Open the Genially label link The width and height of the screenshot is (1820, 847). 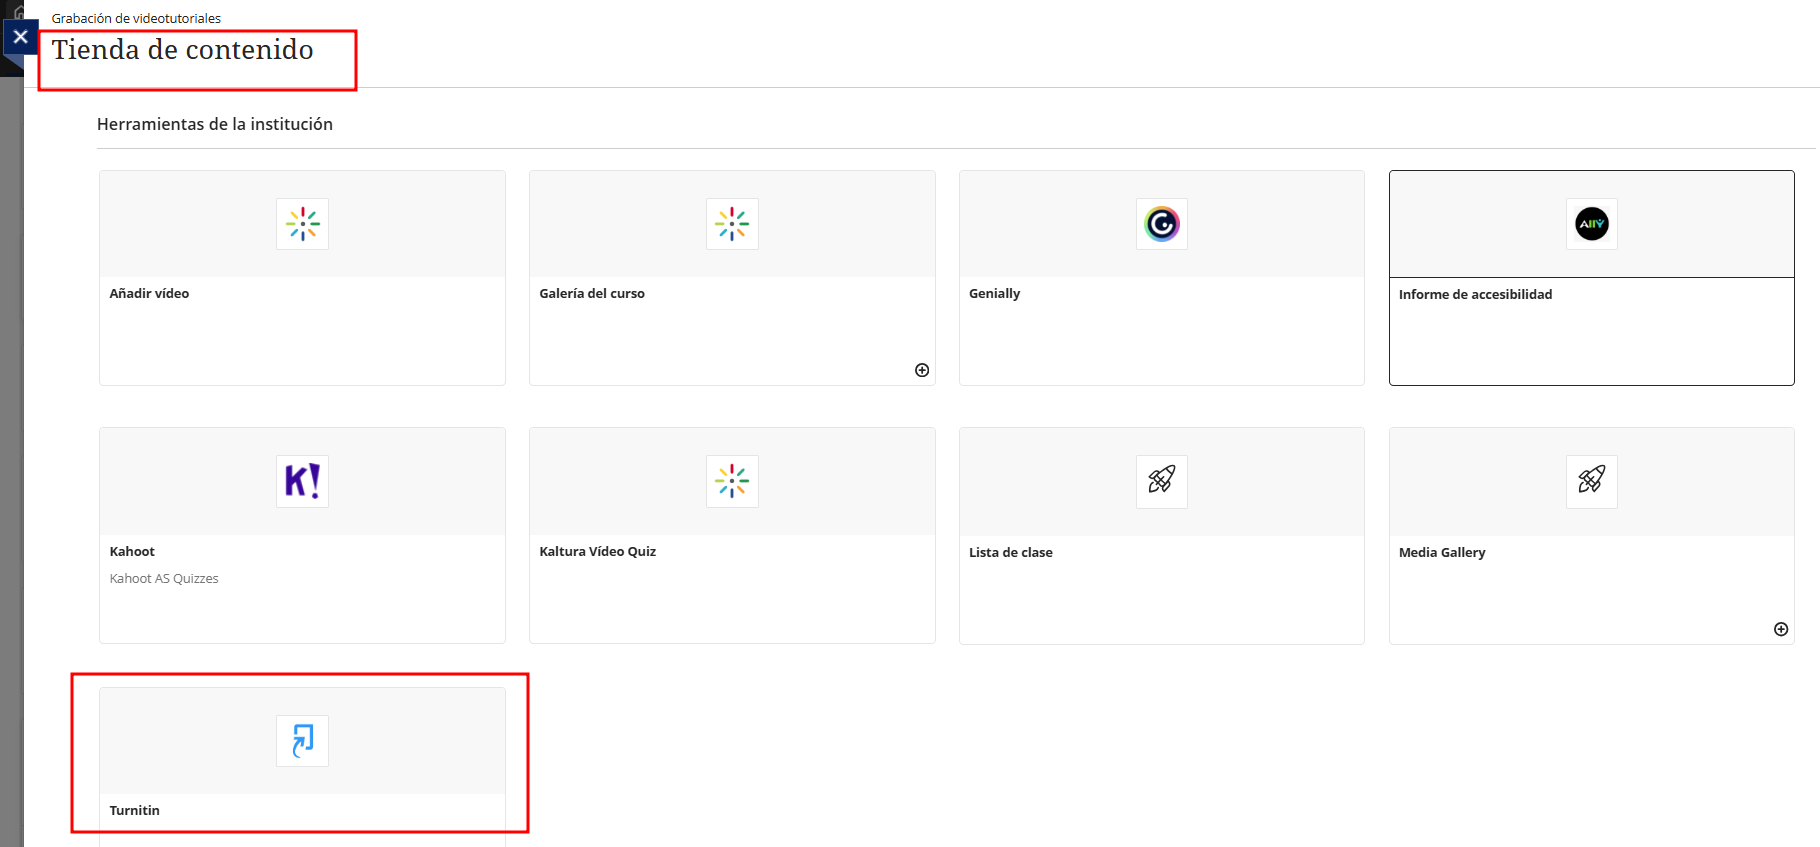point(994,293)
